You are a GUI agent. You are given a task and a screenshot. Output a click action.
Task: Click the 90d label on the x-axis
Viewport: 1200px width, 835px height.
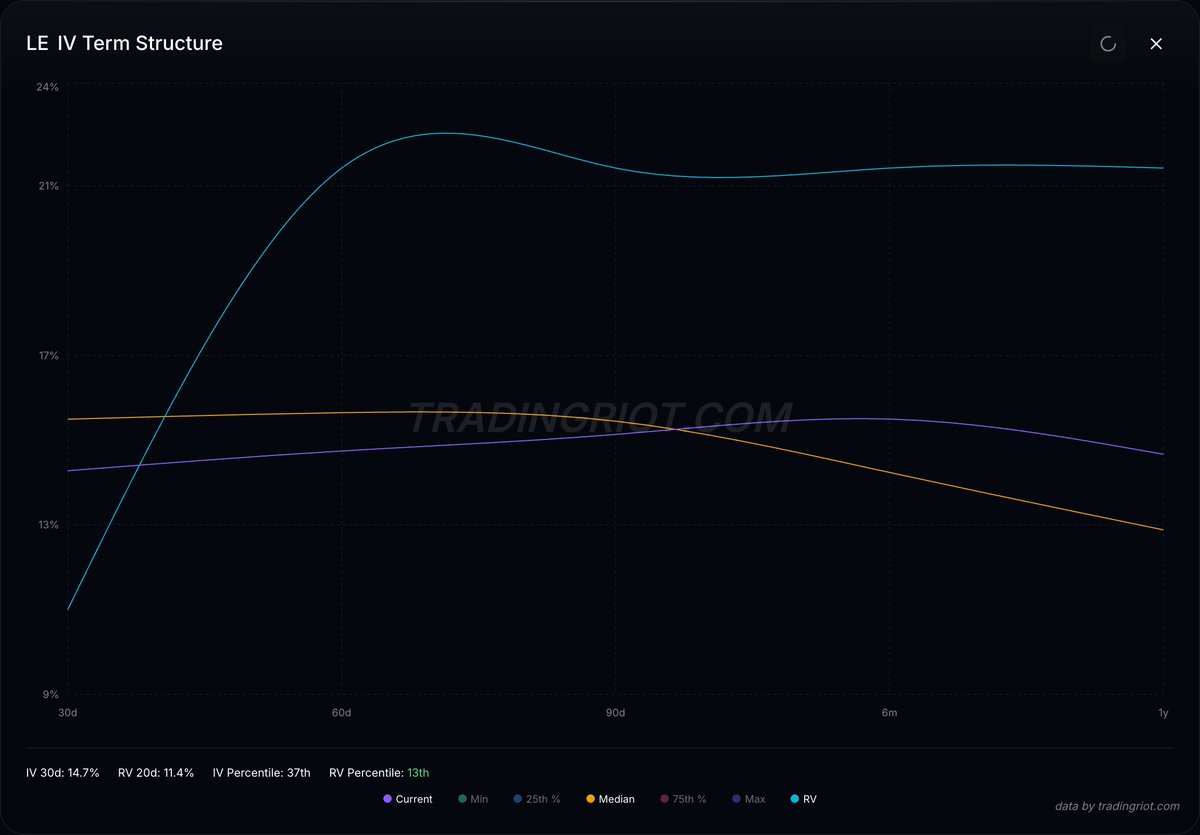click(x=615, y=713)
